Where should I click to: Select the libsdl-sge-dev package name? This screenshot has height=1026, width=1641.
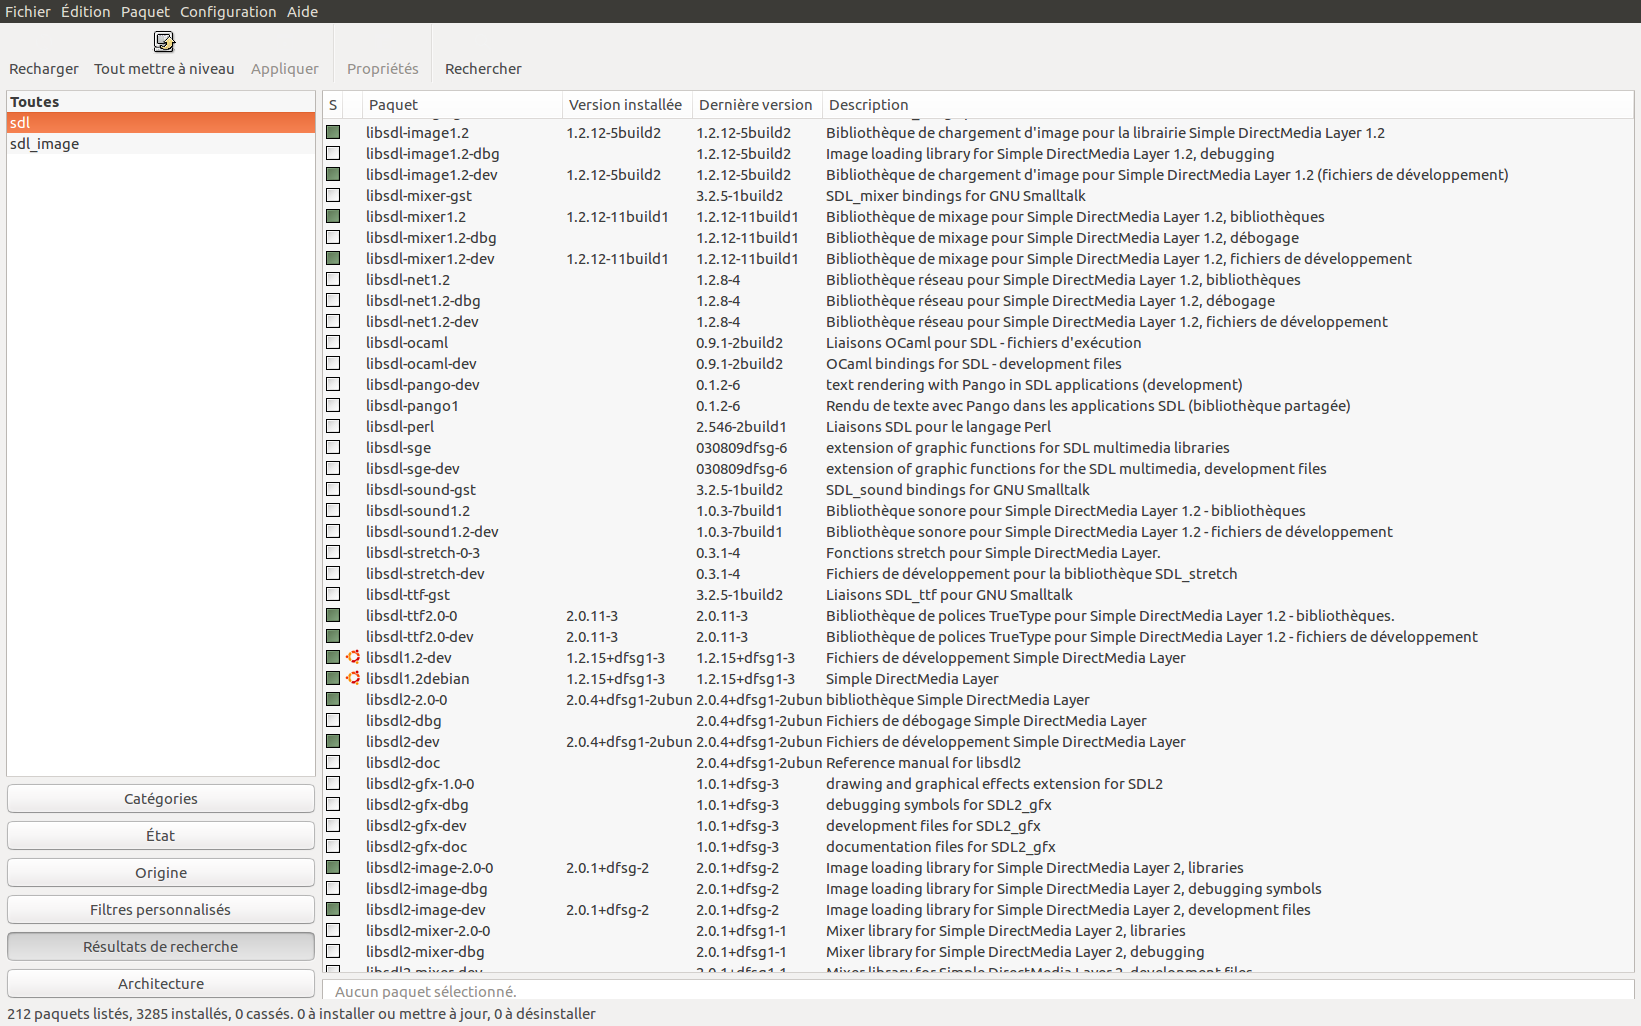point(413,469)
